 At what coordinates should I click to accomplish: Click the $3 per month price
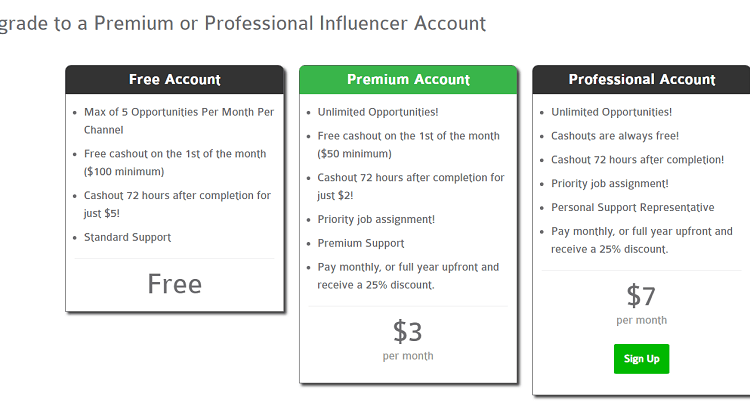(408, 339)
